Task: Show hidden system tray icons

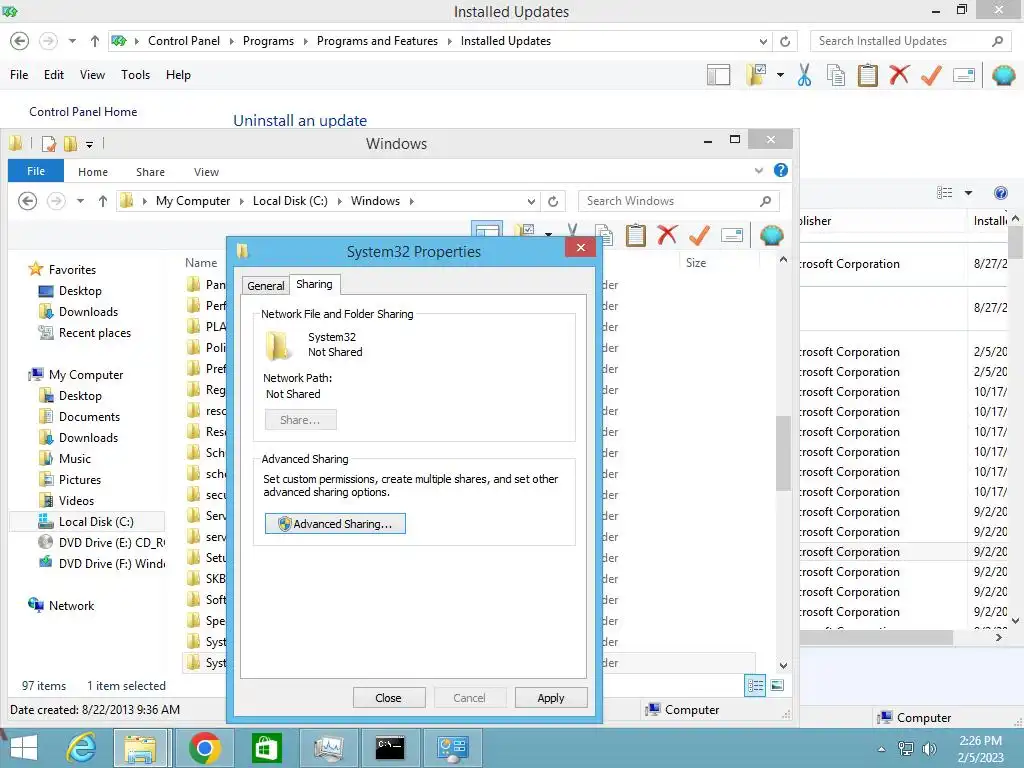Action: tap(882, 748)
